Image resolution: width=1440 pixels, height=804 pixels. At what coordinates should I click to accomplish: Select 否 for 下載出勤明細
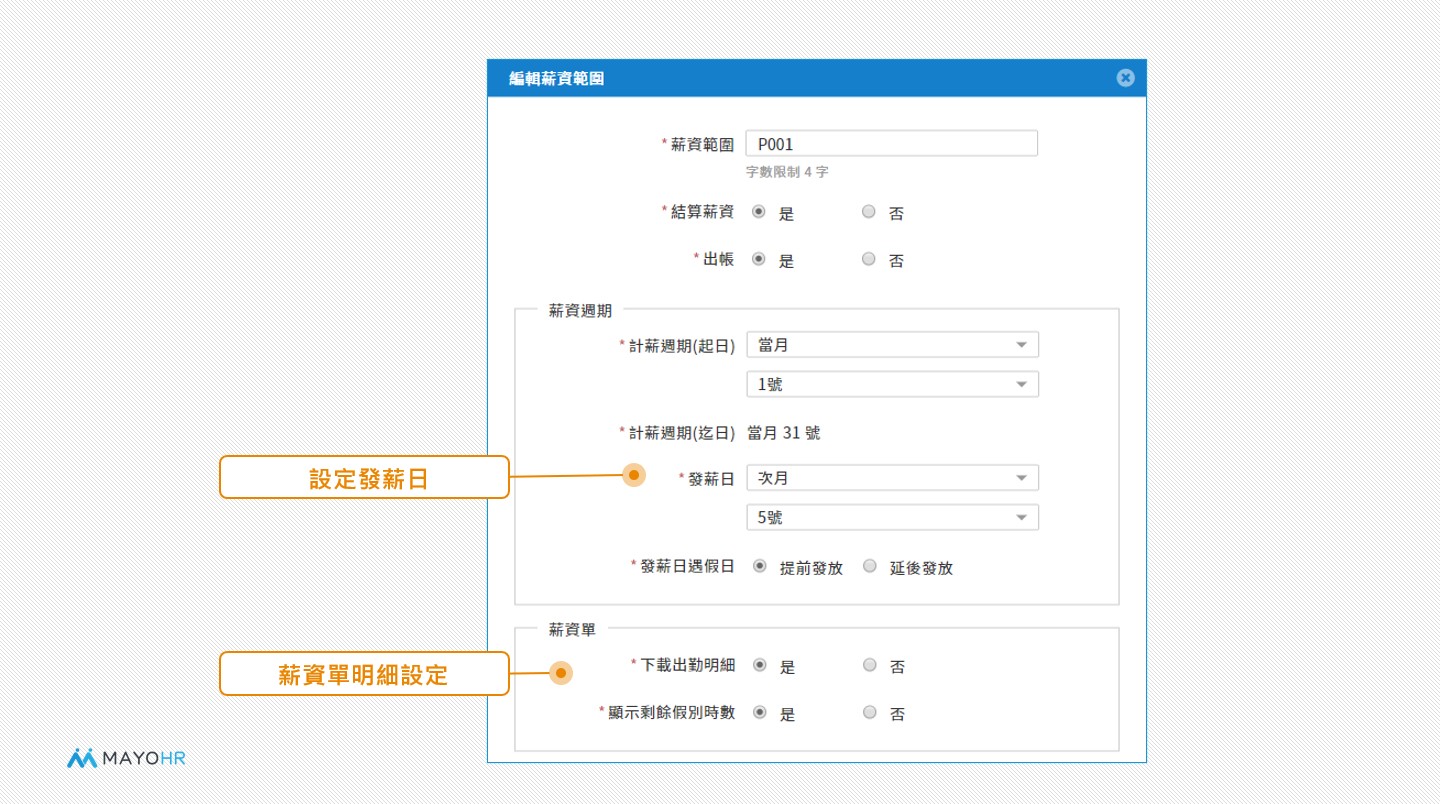(x=869, y=665)
